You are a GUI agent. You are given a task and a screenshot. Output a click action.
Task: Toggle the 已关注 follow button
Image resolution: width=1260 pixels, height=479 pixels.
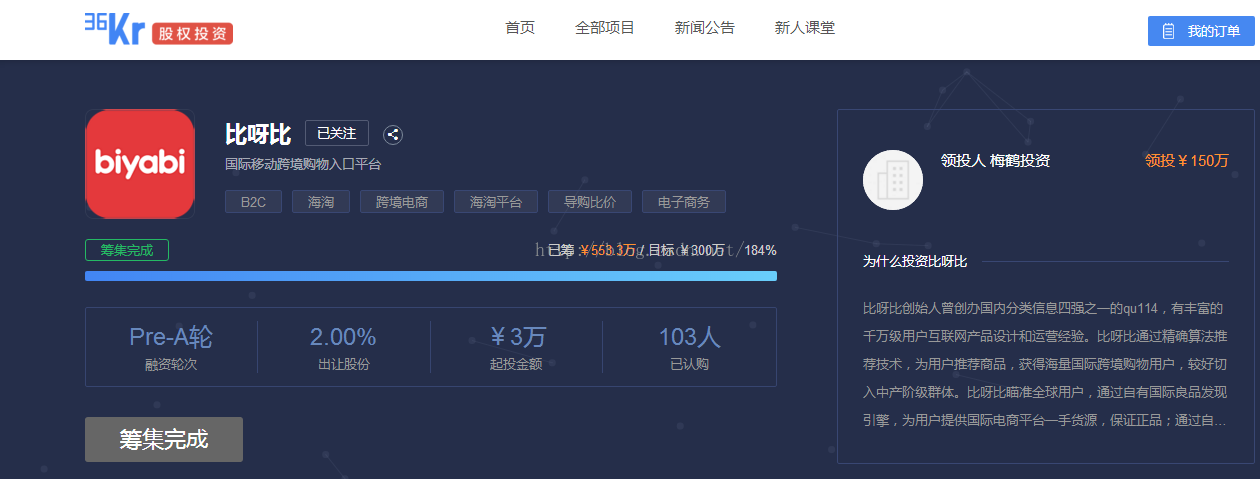coord(337,133)
